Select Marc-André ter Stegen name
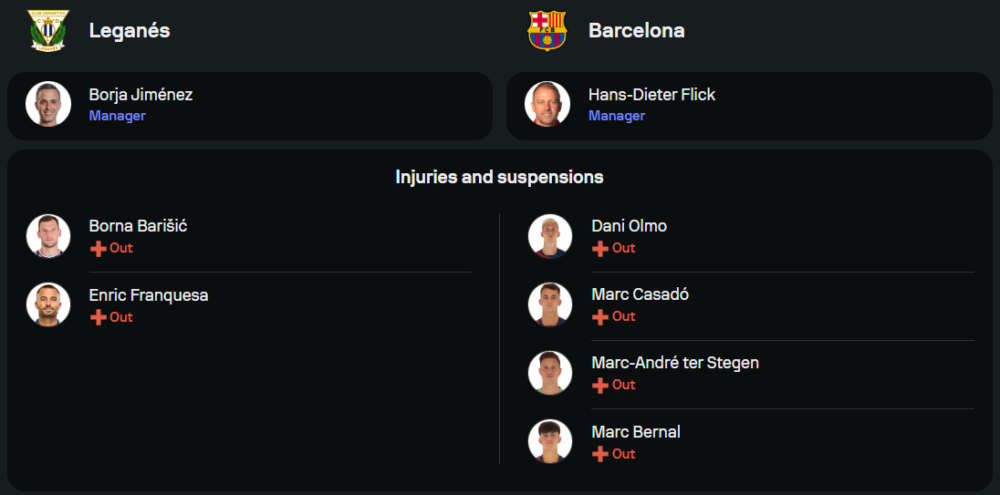 coord(675,363)
